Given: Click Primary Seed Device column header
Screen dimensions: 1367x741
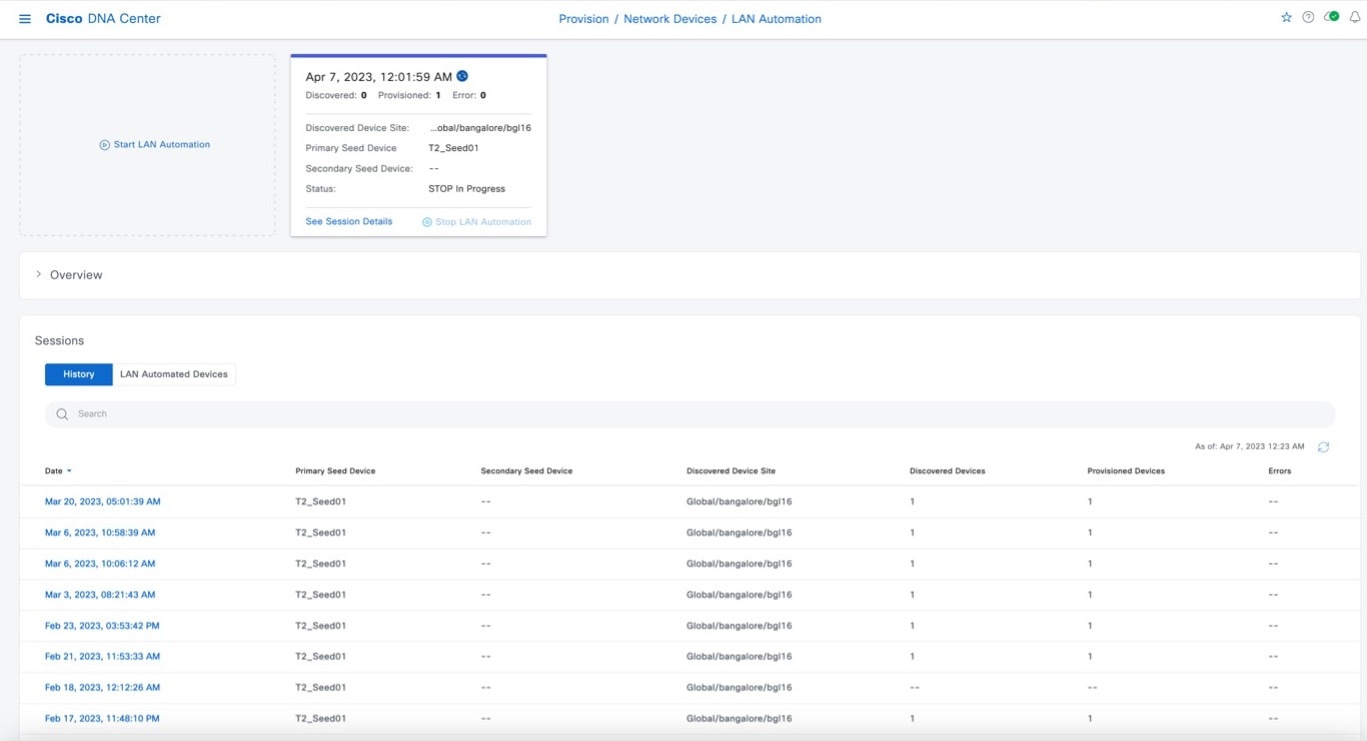Looking at the screenshot, I should coord(335,471).
